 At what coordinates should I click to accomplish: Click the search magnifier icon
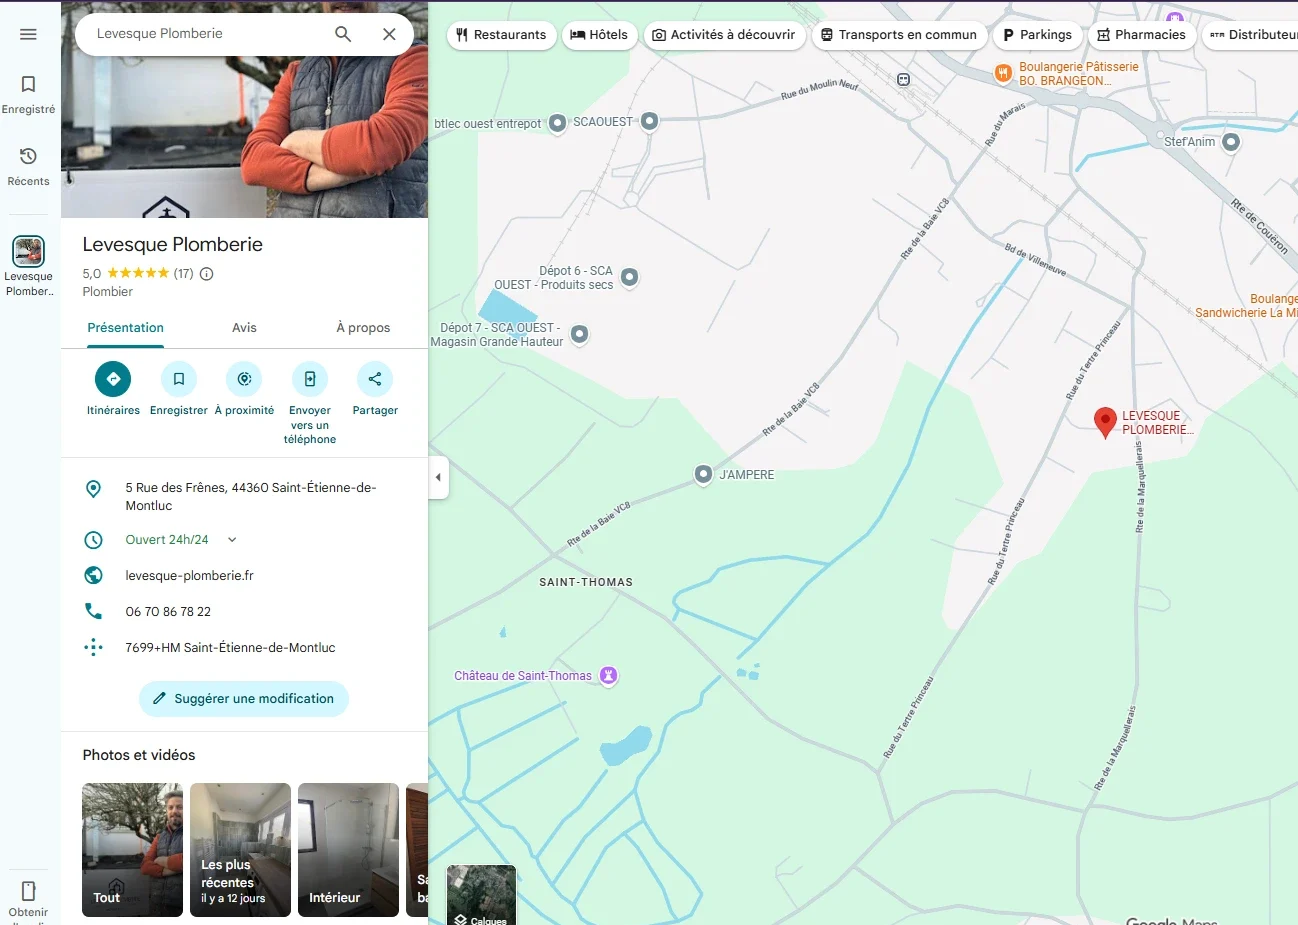(x=343, y=34)
